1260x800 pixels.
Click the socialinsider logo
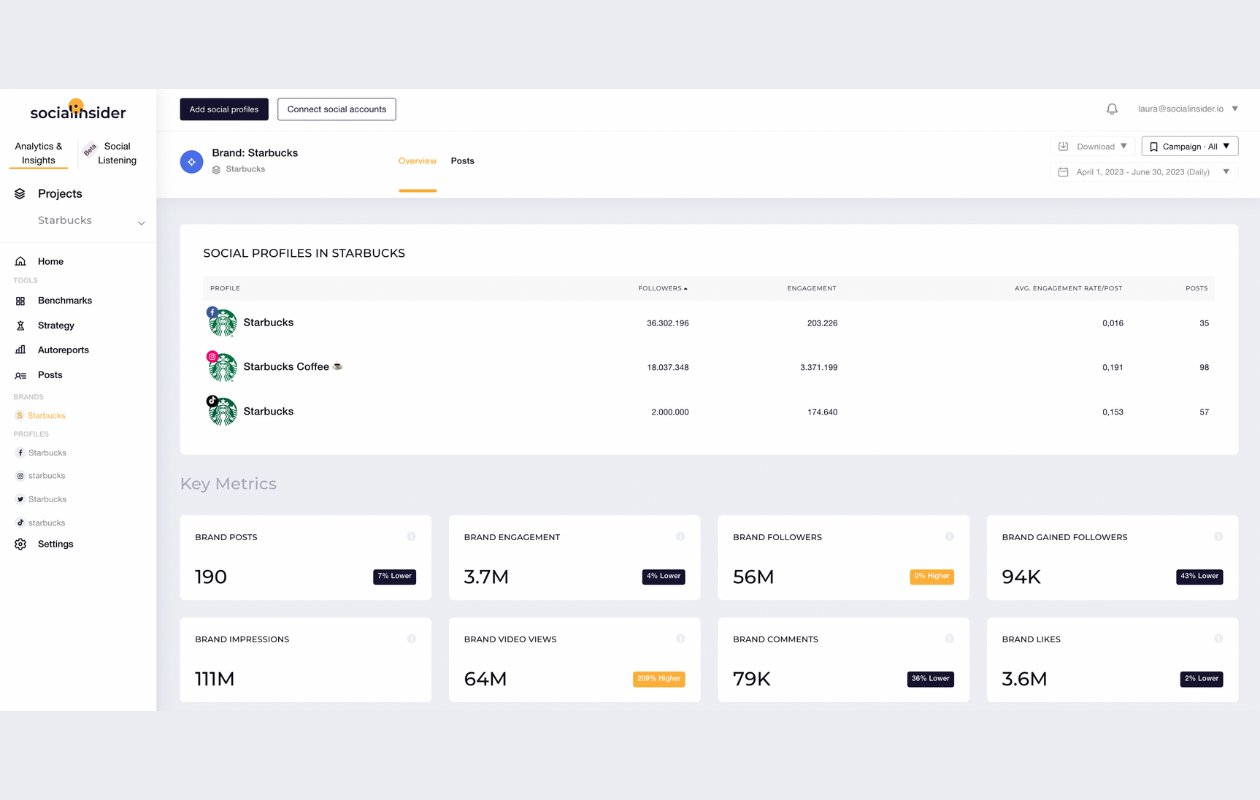pyautogui.click(x=78, y=111)
